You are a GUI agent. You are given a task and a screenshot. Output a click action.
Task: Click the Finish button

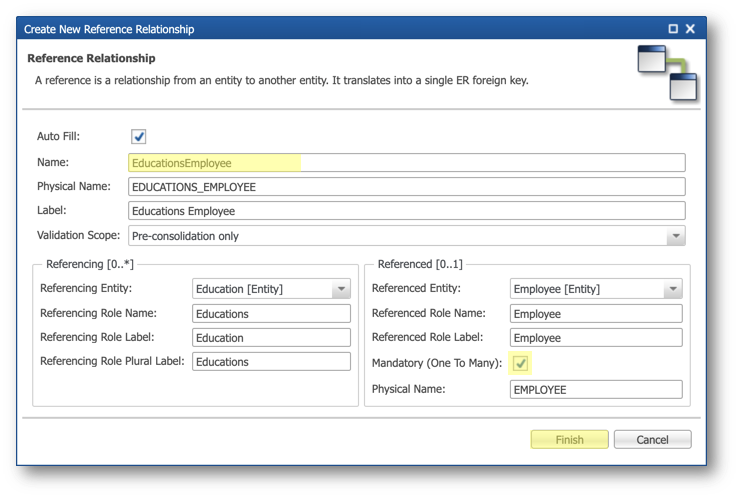pos(570,440)
